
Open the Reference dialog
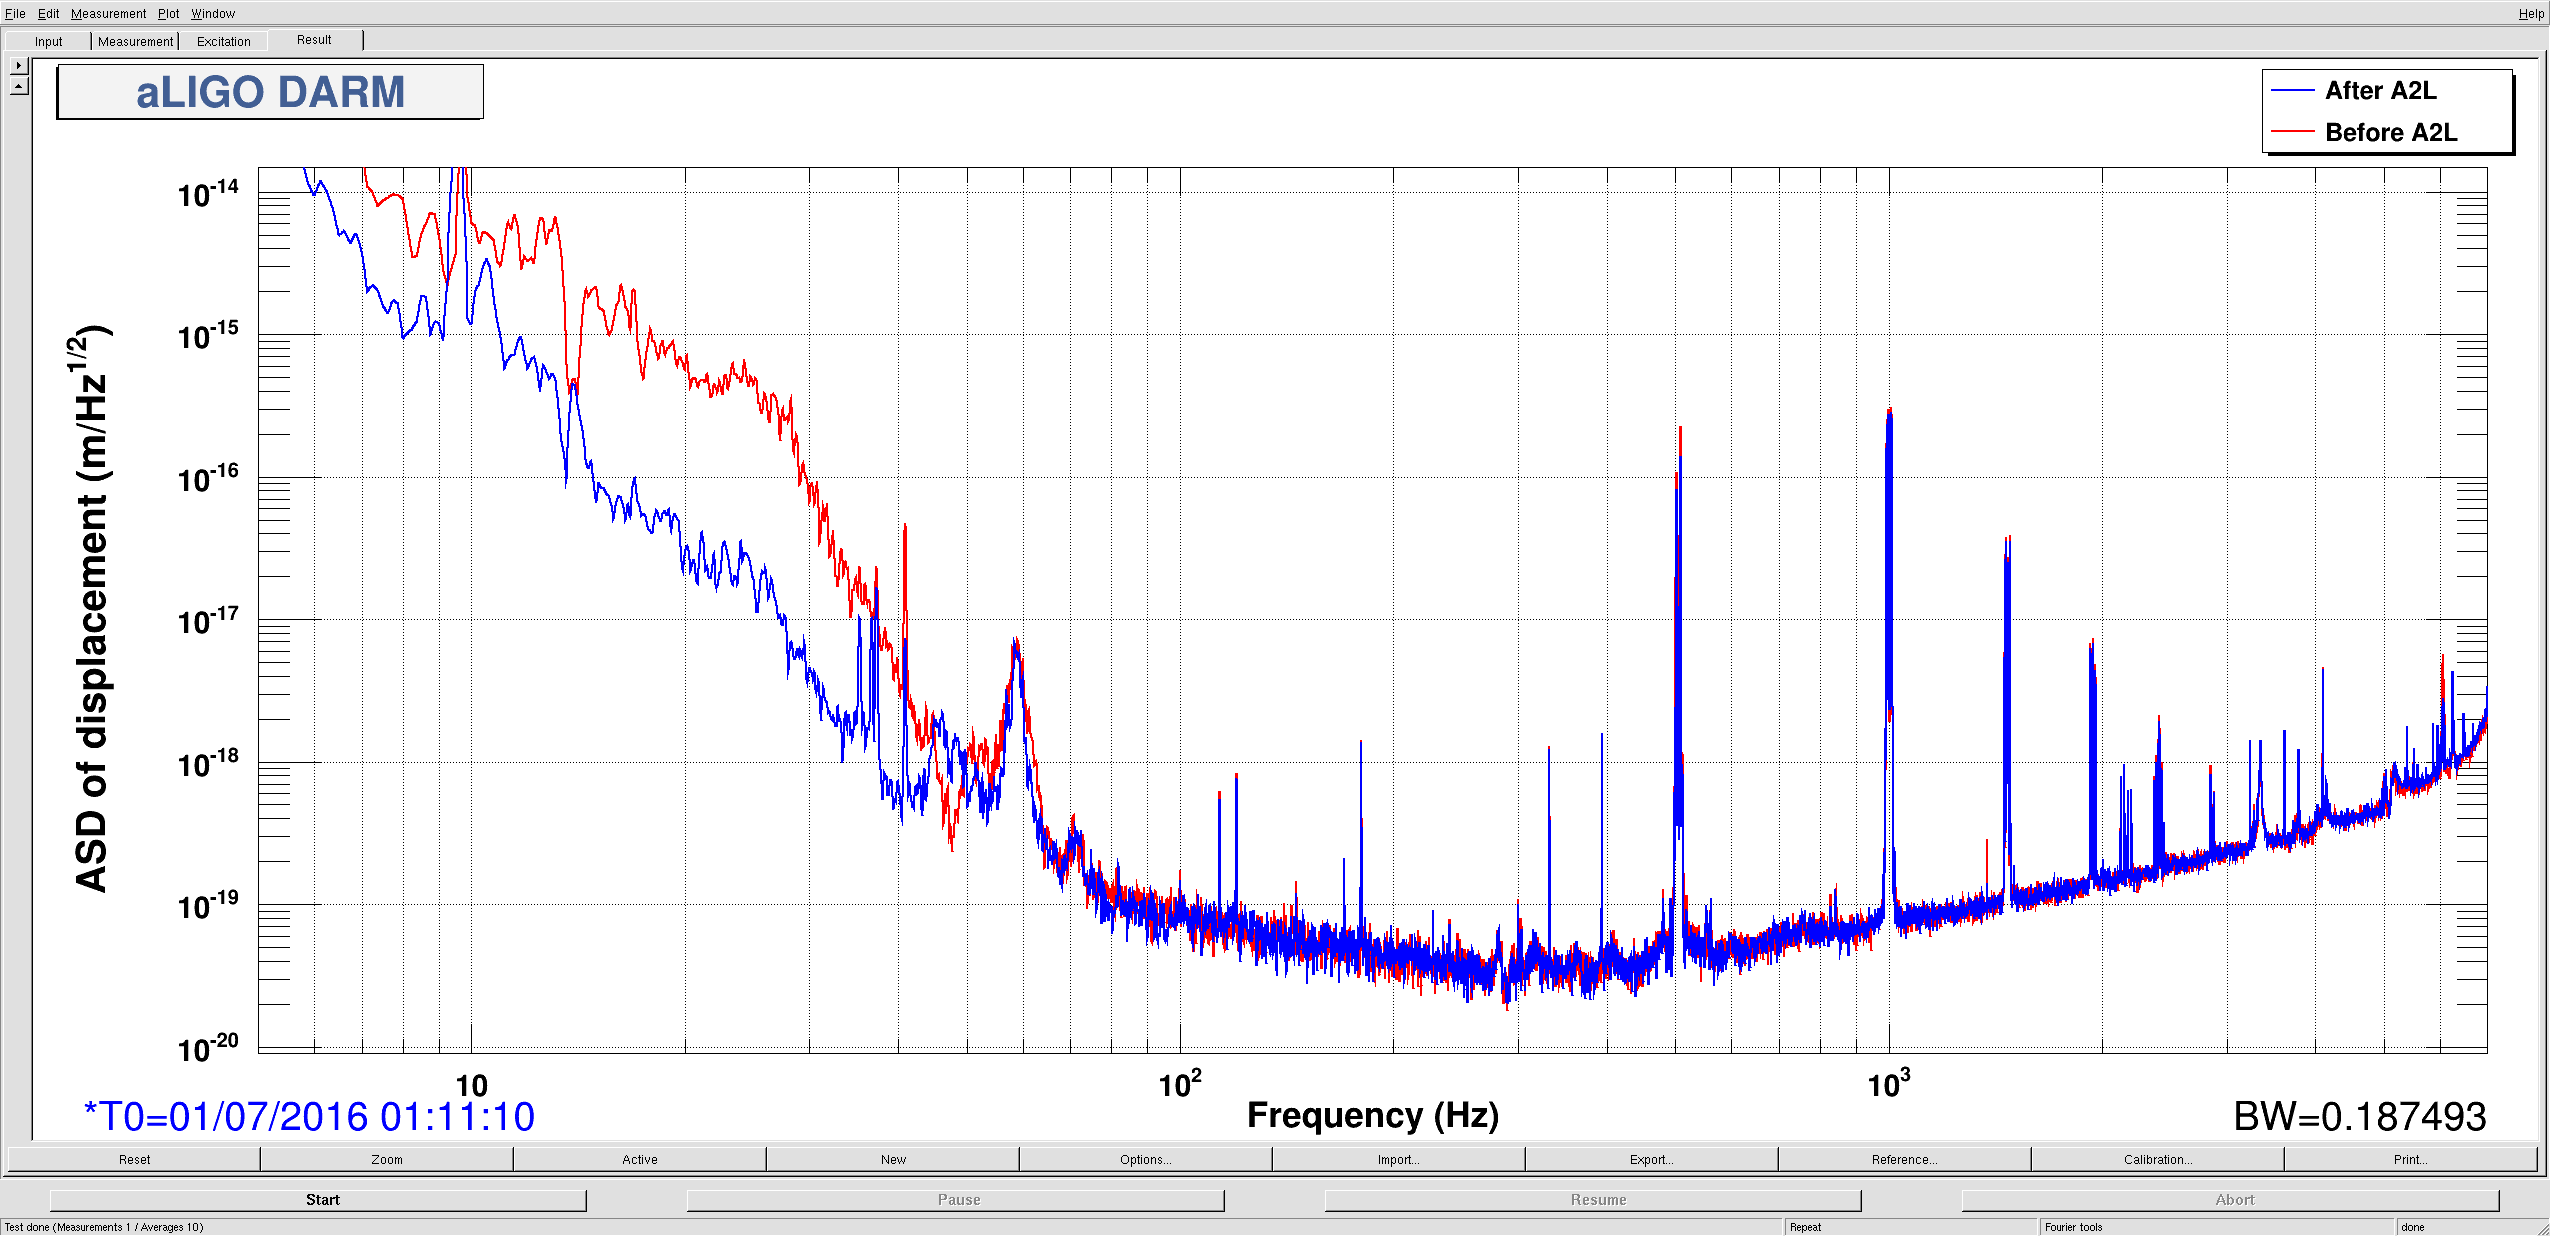(1905, 1159)
